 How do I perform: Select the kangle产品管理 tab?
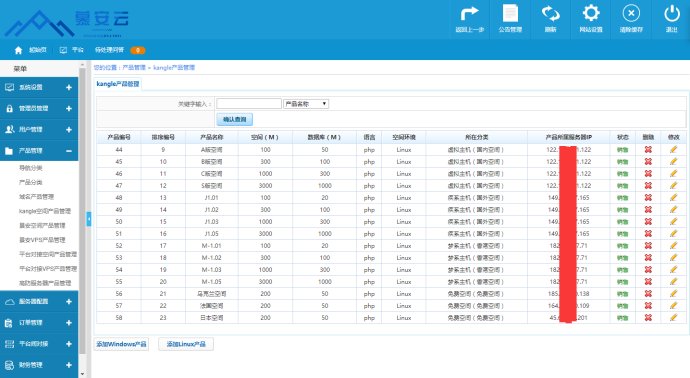117,84
